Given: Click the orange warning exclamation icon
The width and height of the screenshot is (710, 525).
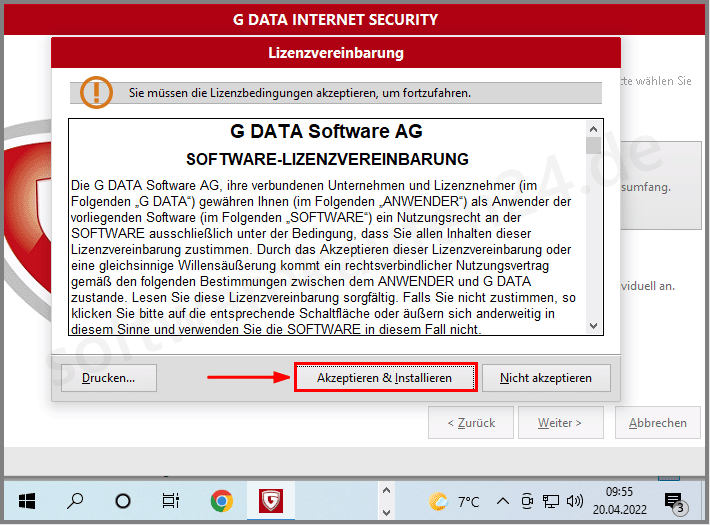Looking at the screenshot, I should pyautogui.click(x=97, y=92).
